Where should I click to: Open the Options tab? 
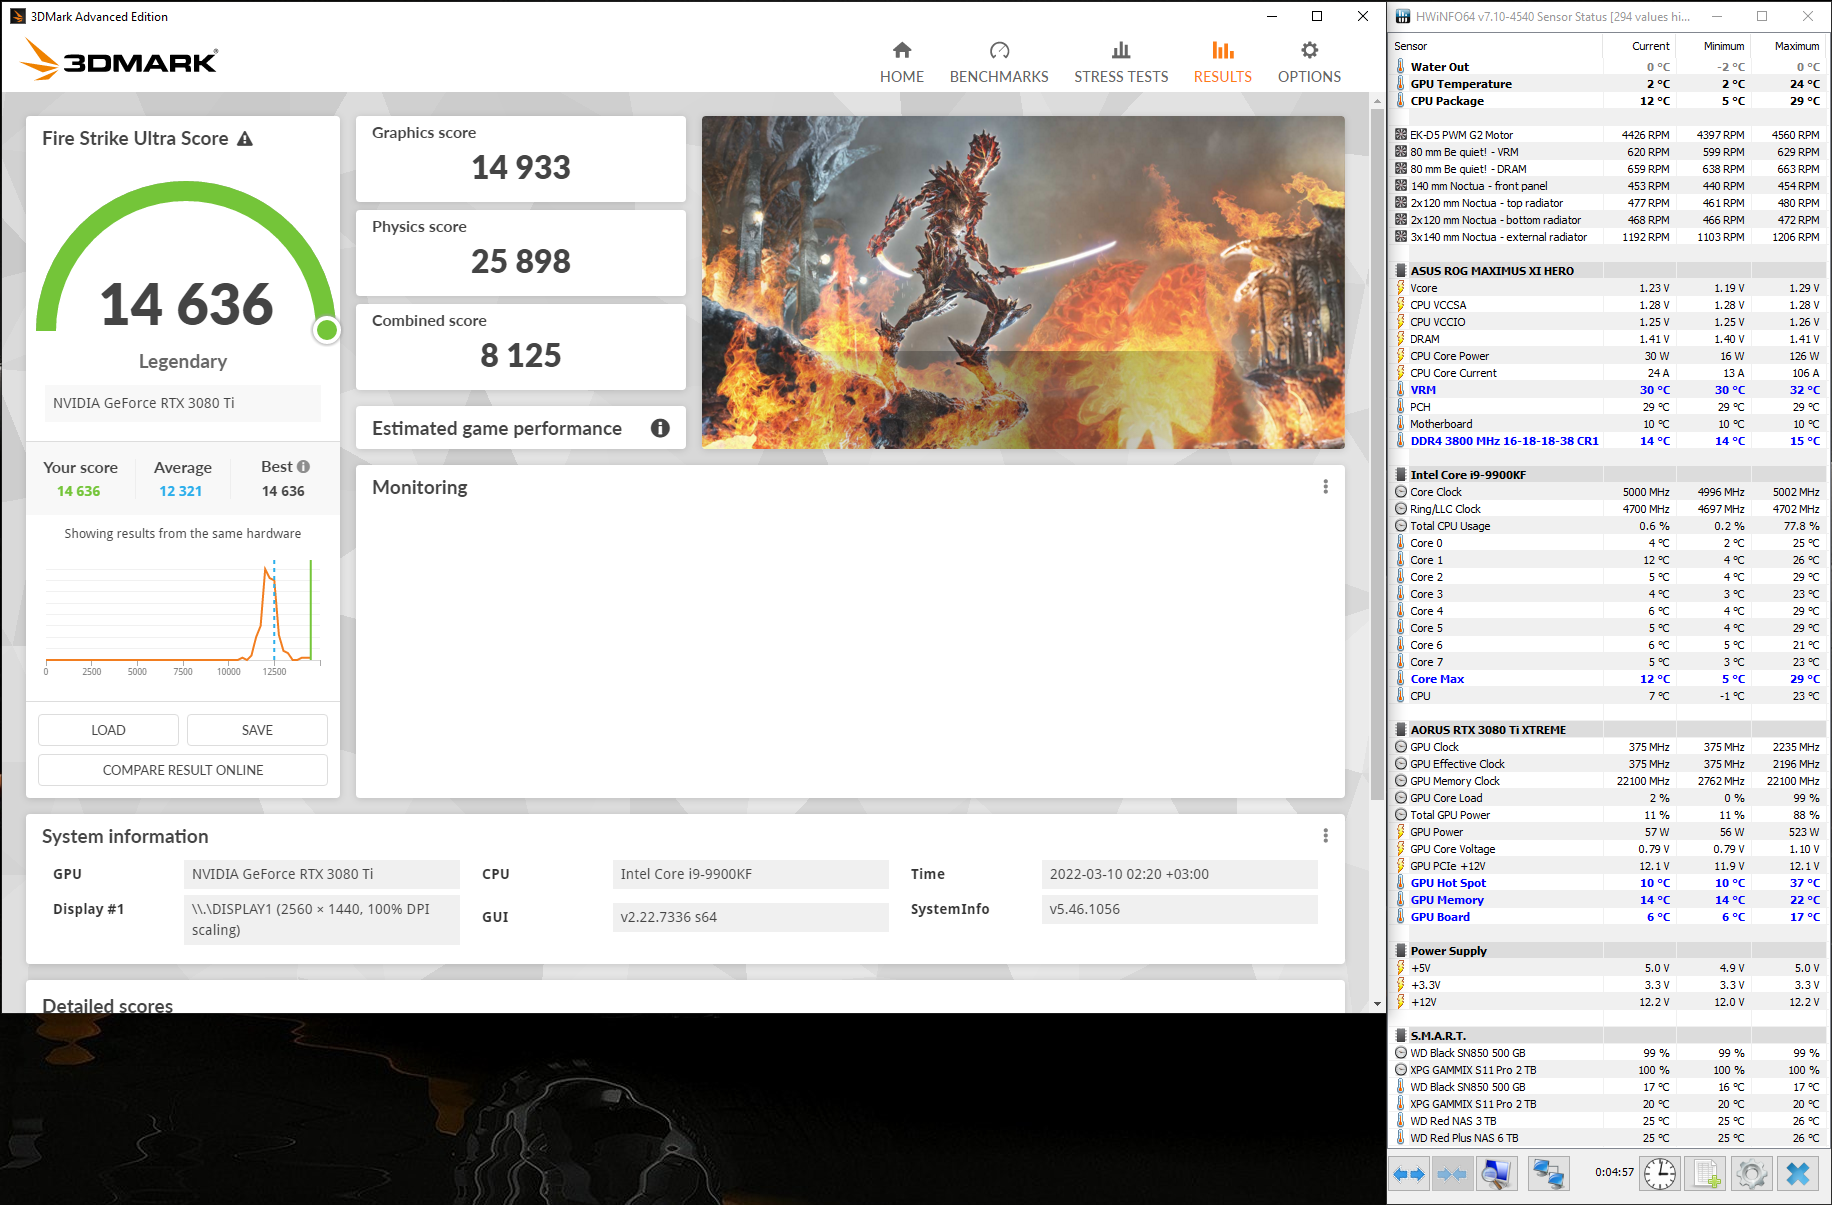point(1309,63)
